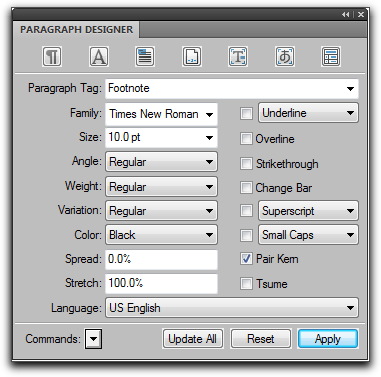Screen dimensions: 381x377
Task: Disable the Pair Kern checkbox
Action: pyautogui.click(x=246, y=259)
